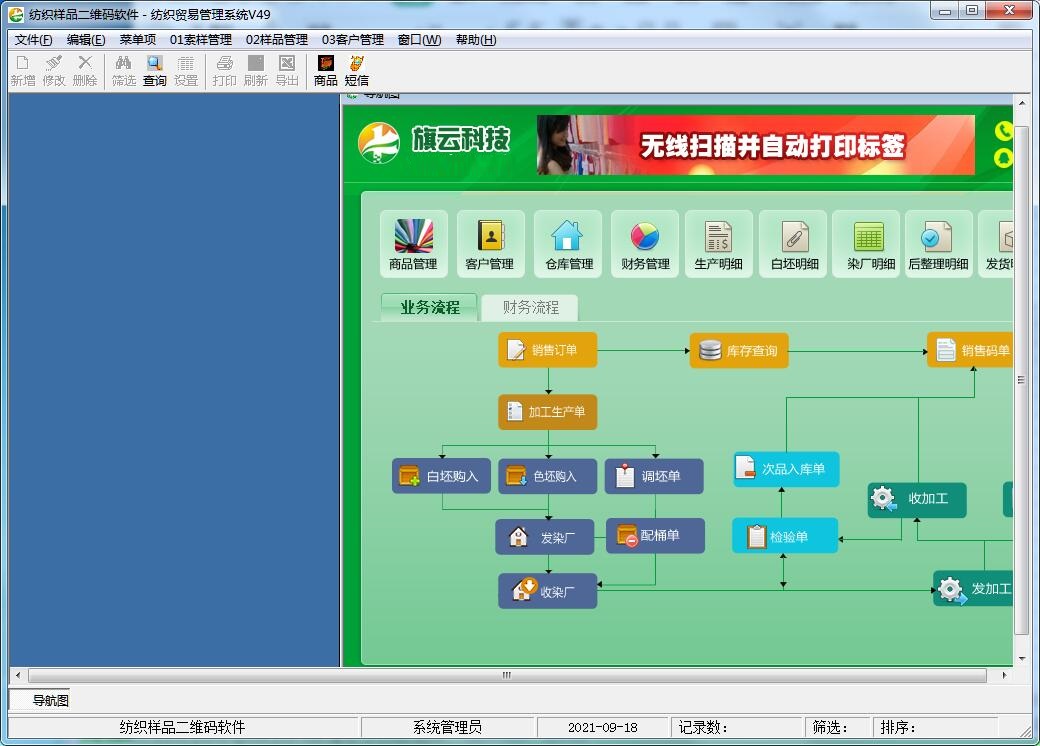Image resolution: width=1040 pixels, height=746 pixels.
Task: Open 仓库管理 house icon
Action: pos(568,244)
